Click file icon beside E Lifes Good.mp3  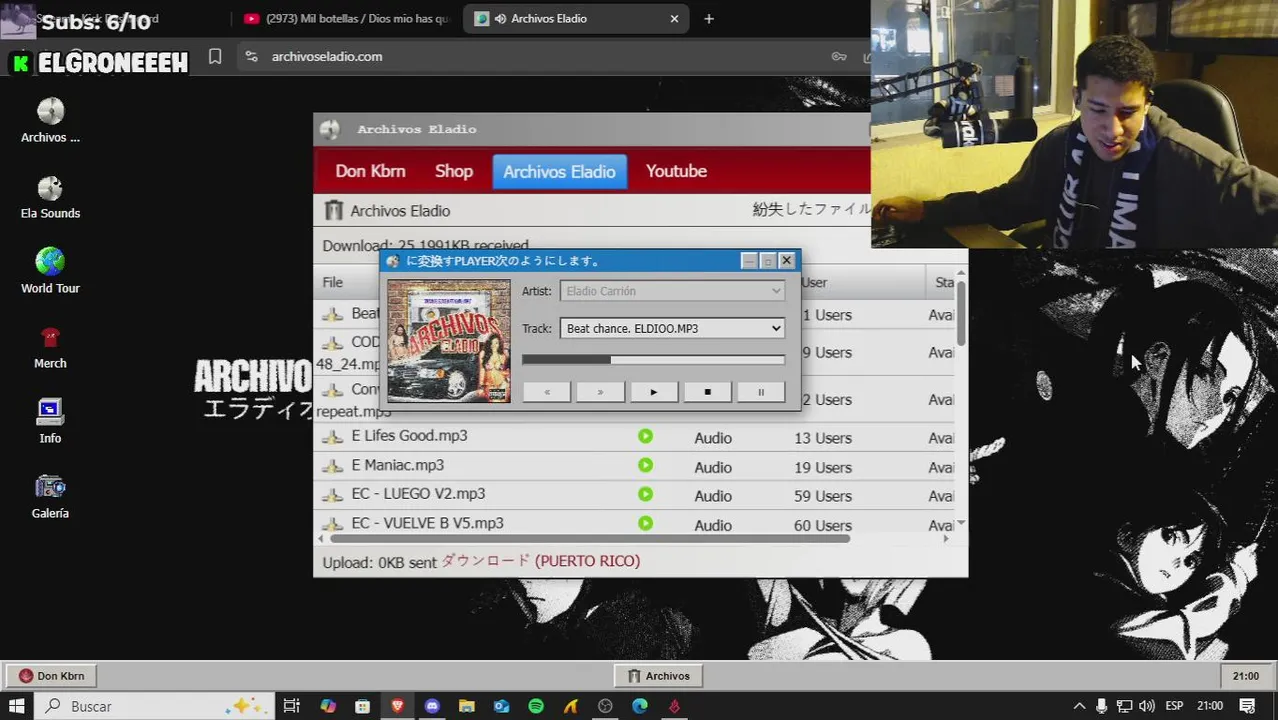point(332,437)
